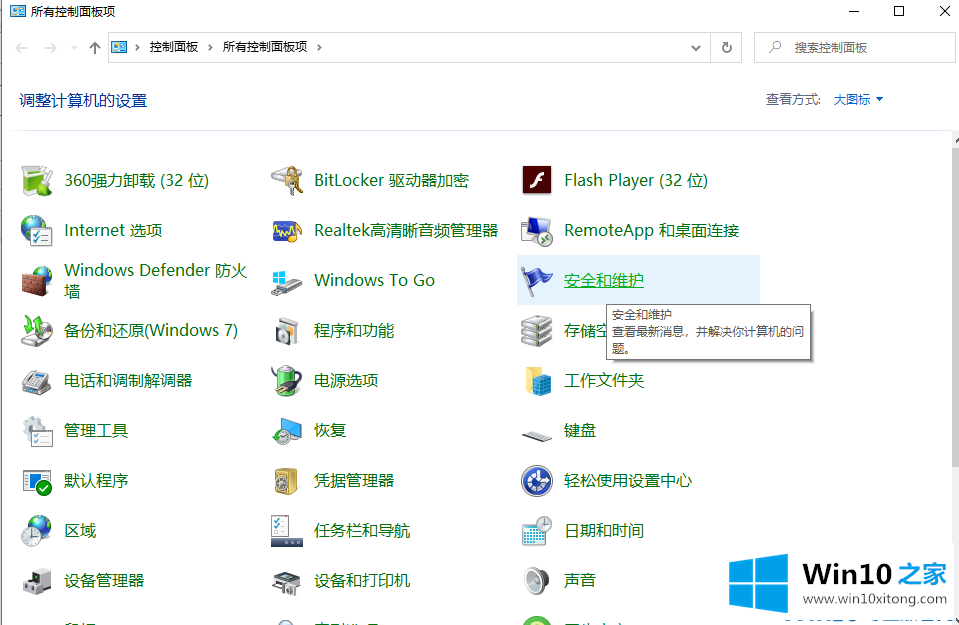This screenshot has height=625, width=959.
Task: Click the control panel icon in address bar
Action: click(119, 47)
